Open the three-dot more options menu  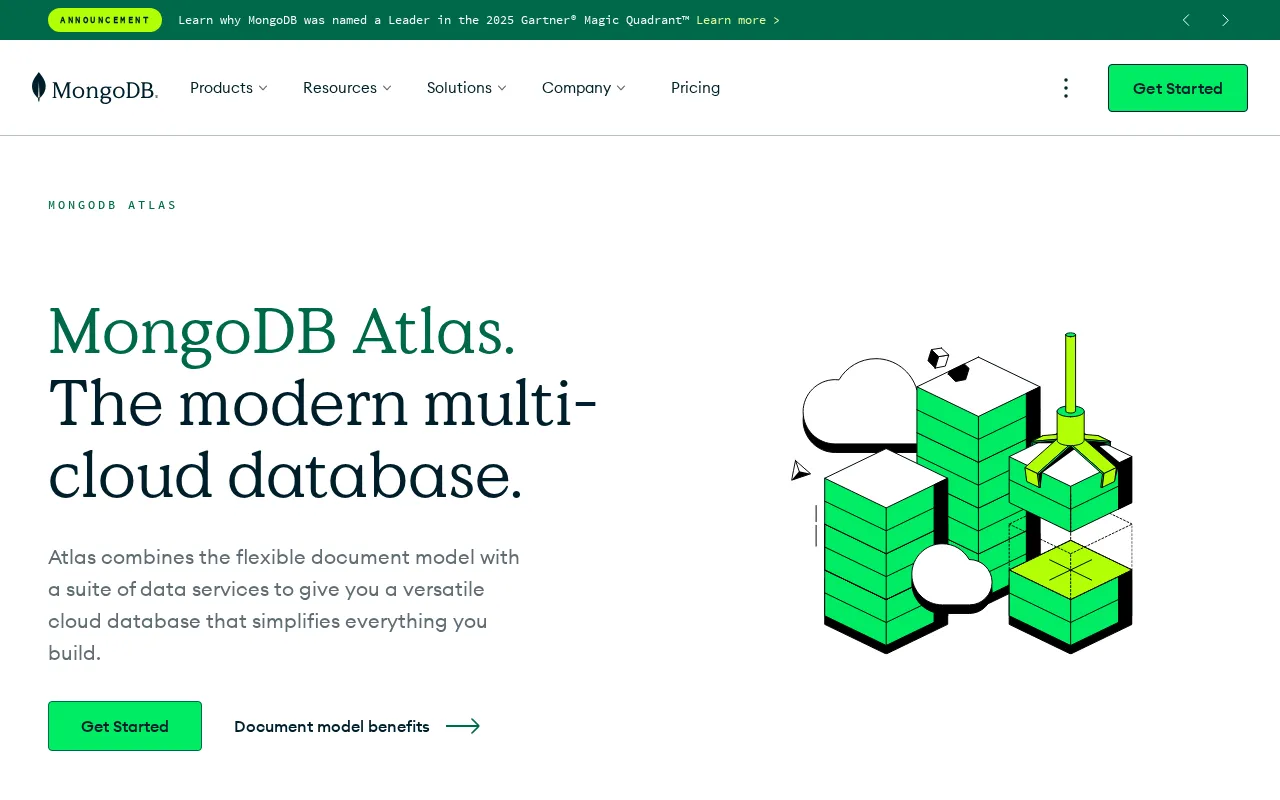pos(1066,88)
